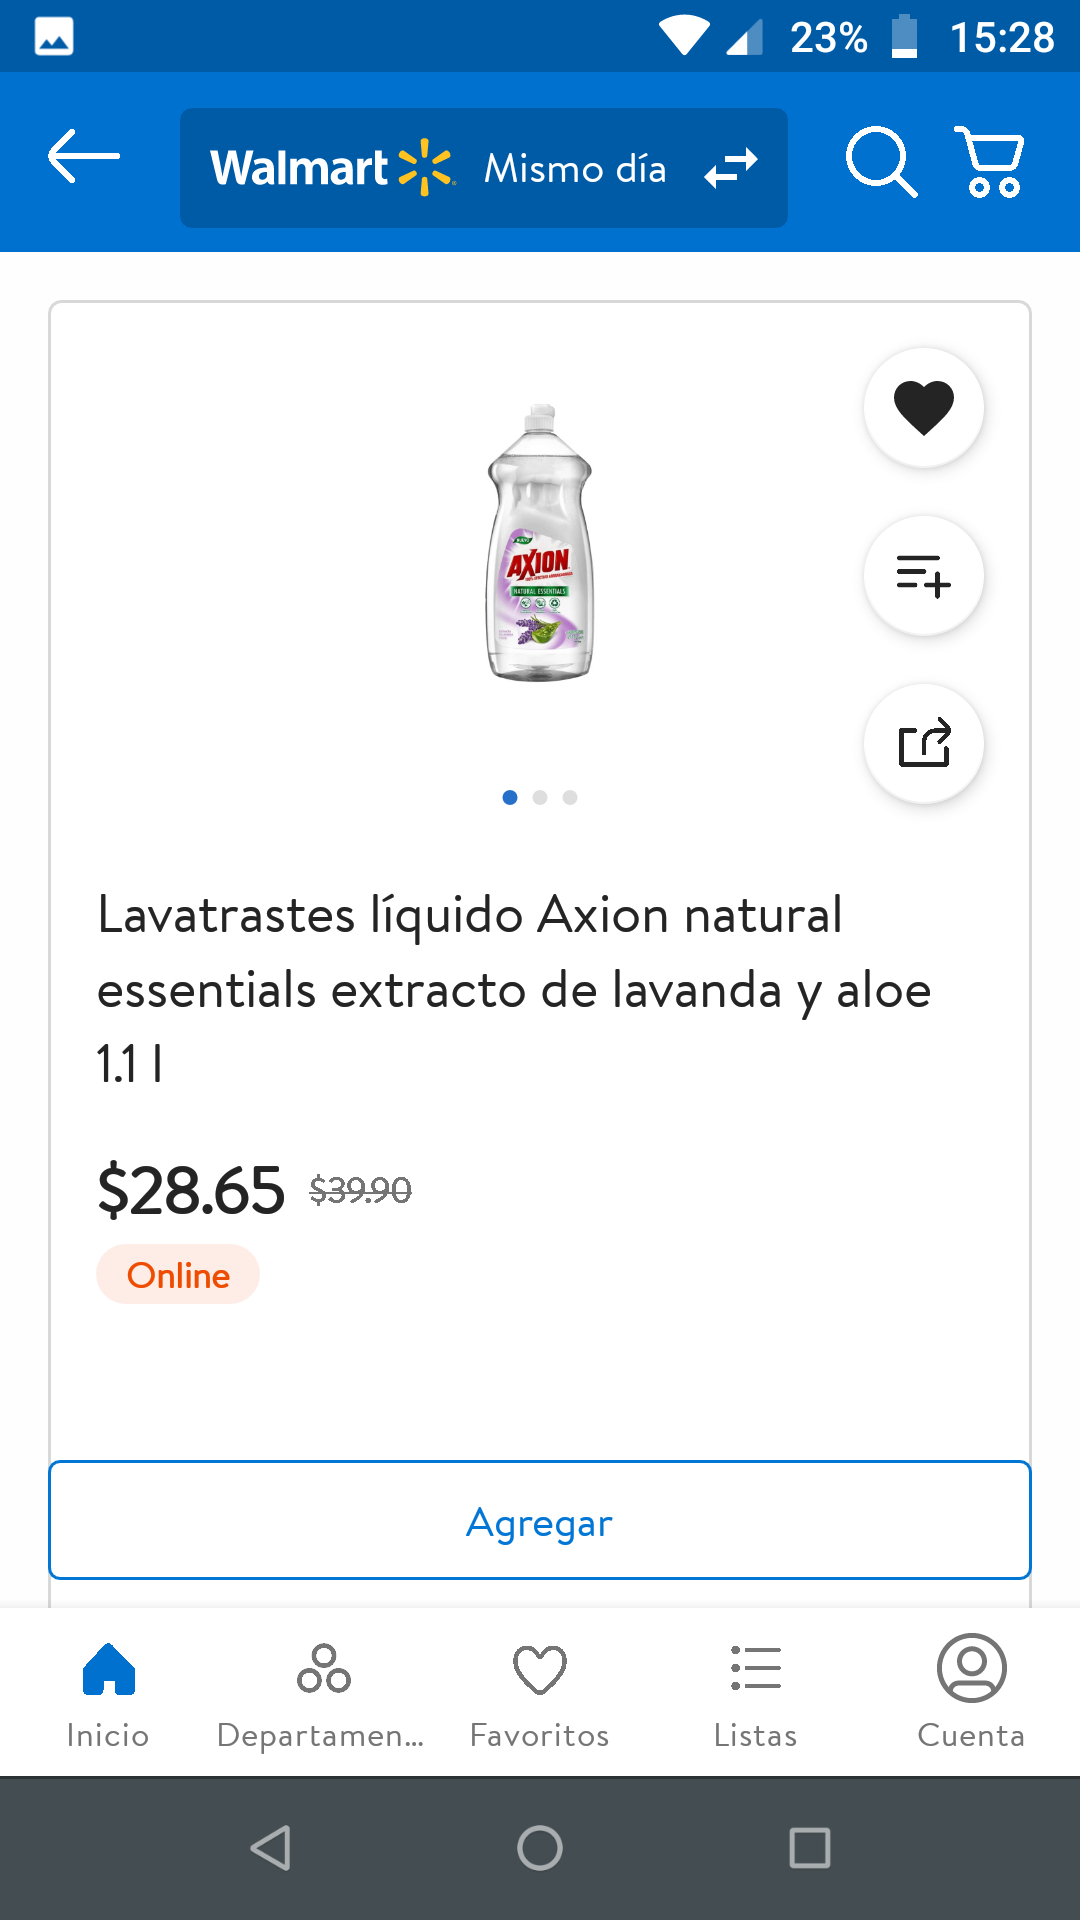This screenshot has height=1920, width=1080.
Task: Tap Android home circle button
Action: tap(540, 1848)
